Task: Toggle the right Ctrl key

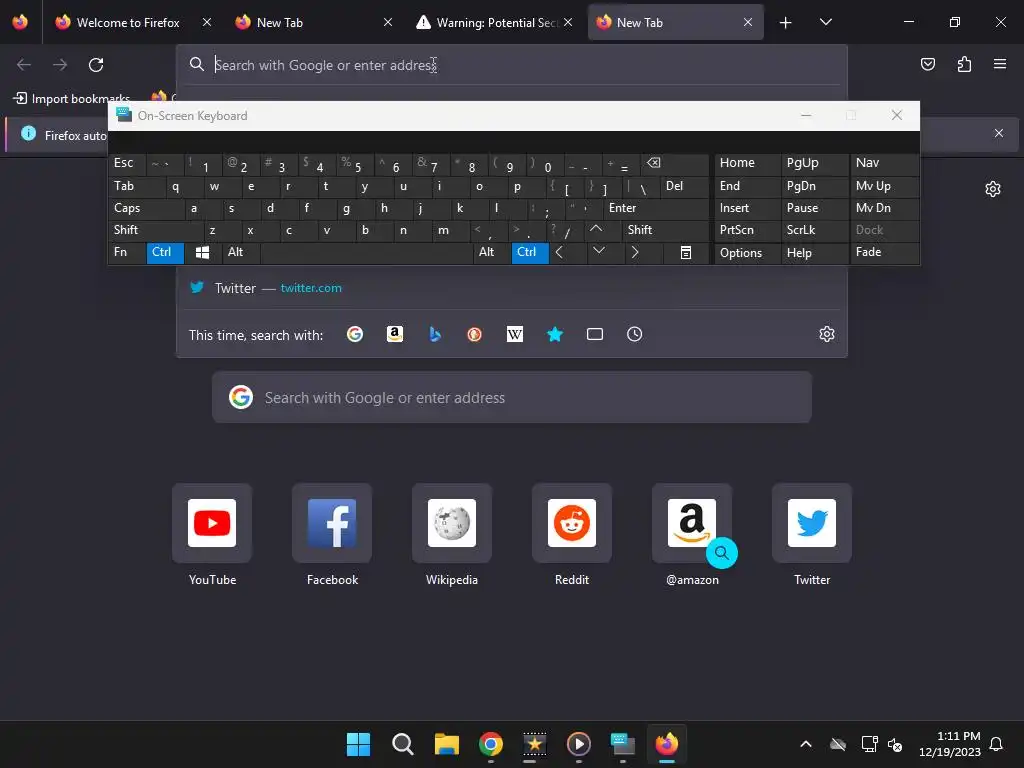Action: tap(530, 253)
